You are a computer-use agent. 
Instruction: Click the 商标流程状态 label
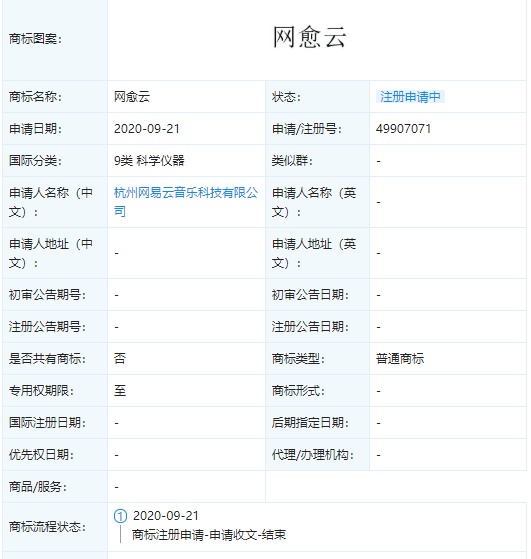pyautogui.click(x=47, y=527)
